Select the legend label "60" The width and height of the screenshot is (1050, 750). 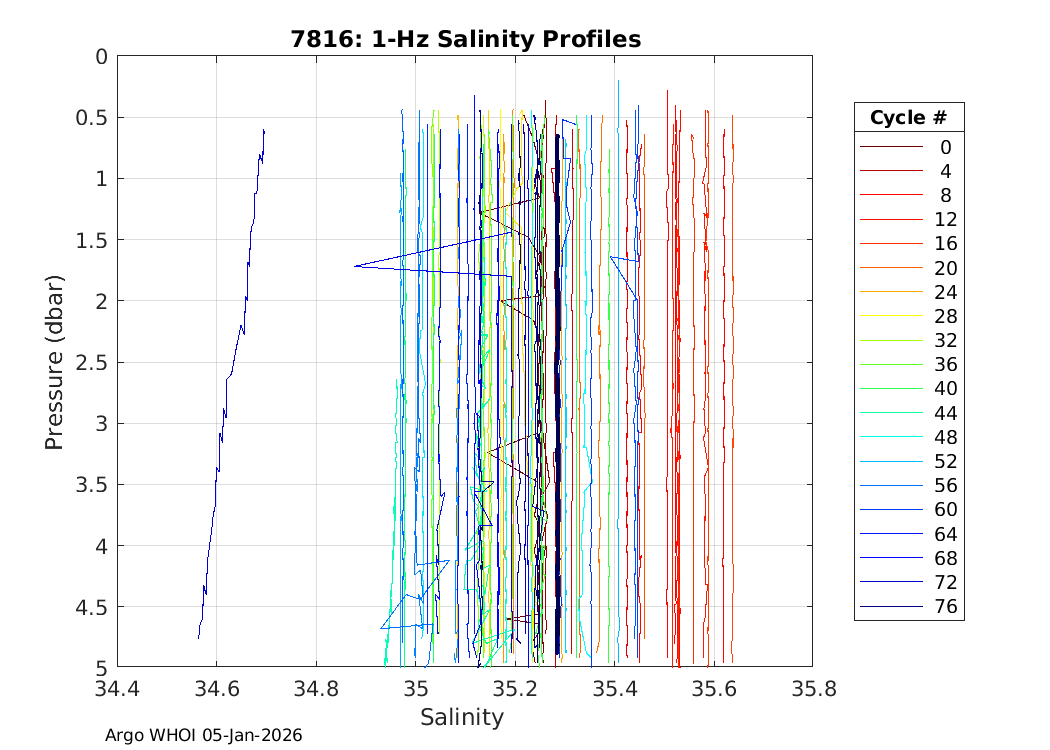click(945, 510)
